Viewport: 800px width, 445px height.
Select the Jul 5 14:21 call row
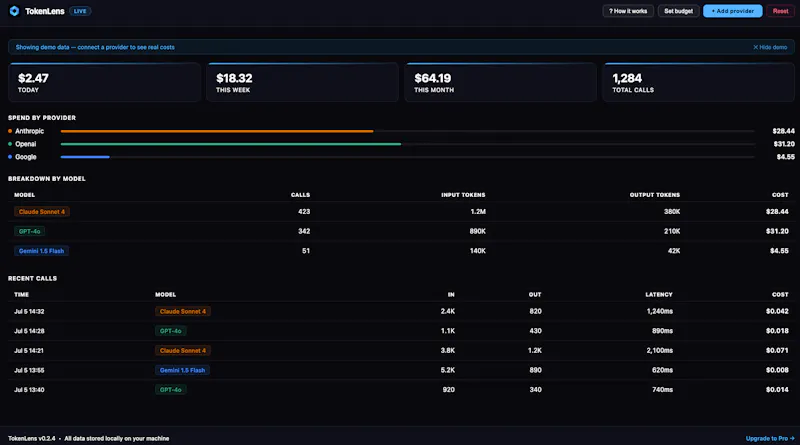click(x=401, y=351)
